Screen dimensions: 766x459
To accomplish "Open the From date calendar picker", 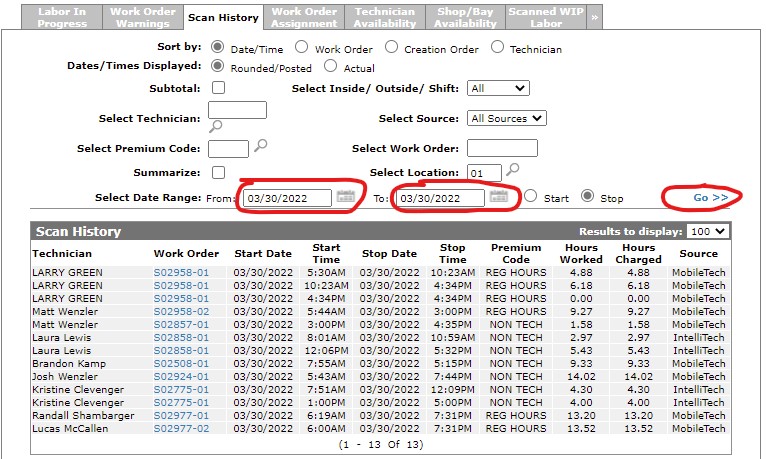I will [x=346, y=197].
